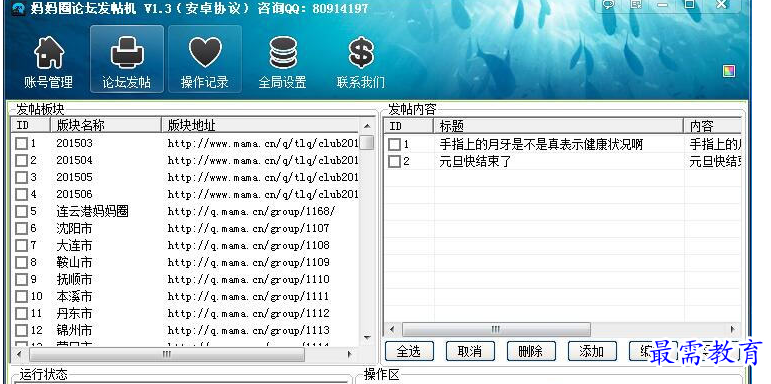Select the 抚顺市 row checkbox
771x384 pixels.
pyautogui.click(x=21, y=279)
